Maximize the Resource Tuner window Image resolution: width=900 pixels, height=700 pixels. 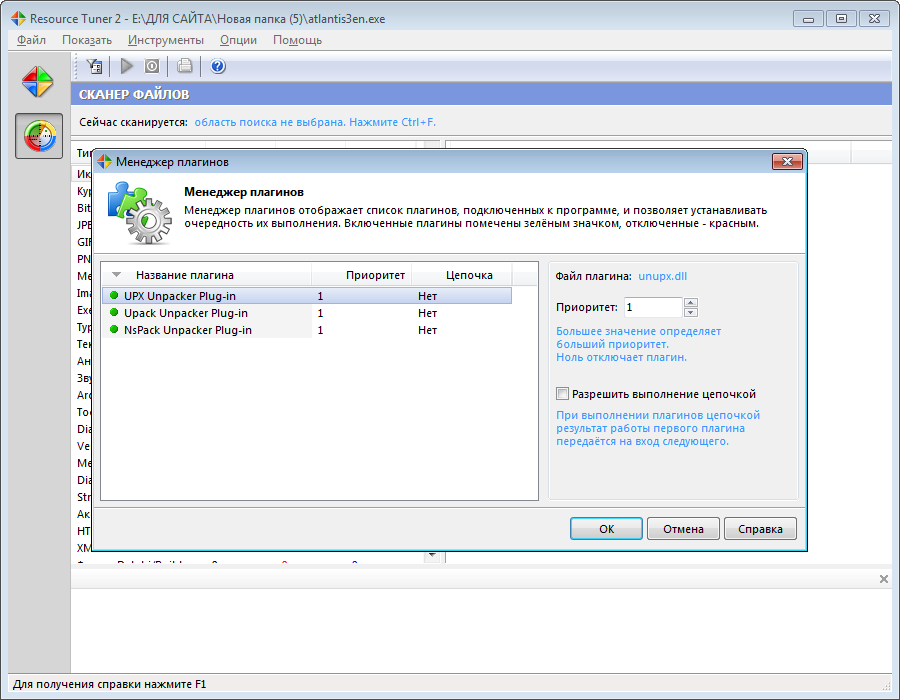[x=841, y=18]
